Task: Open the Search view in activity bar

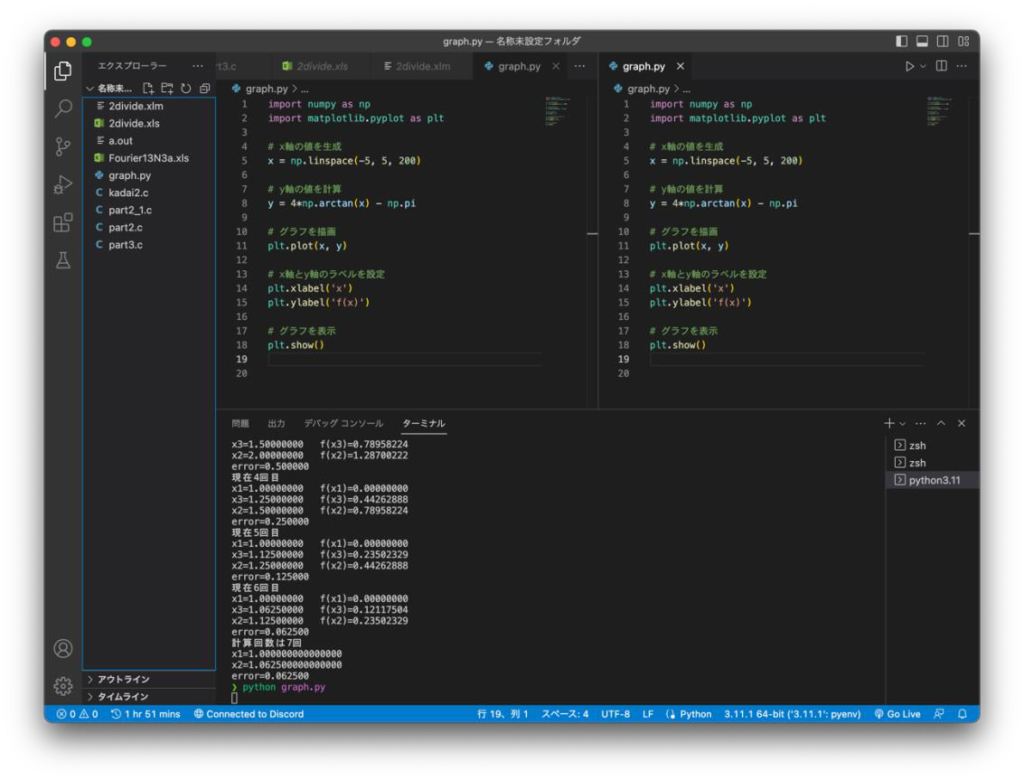Action: click(63, 108)
